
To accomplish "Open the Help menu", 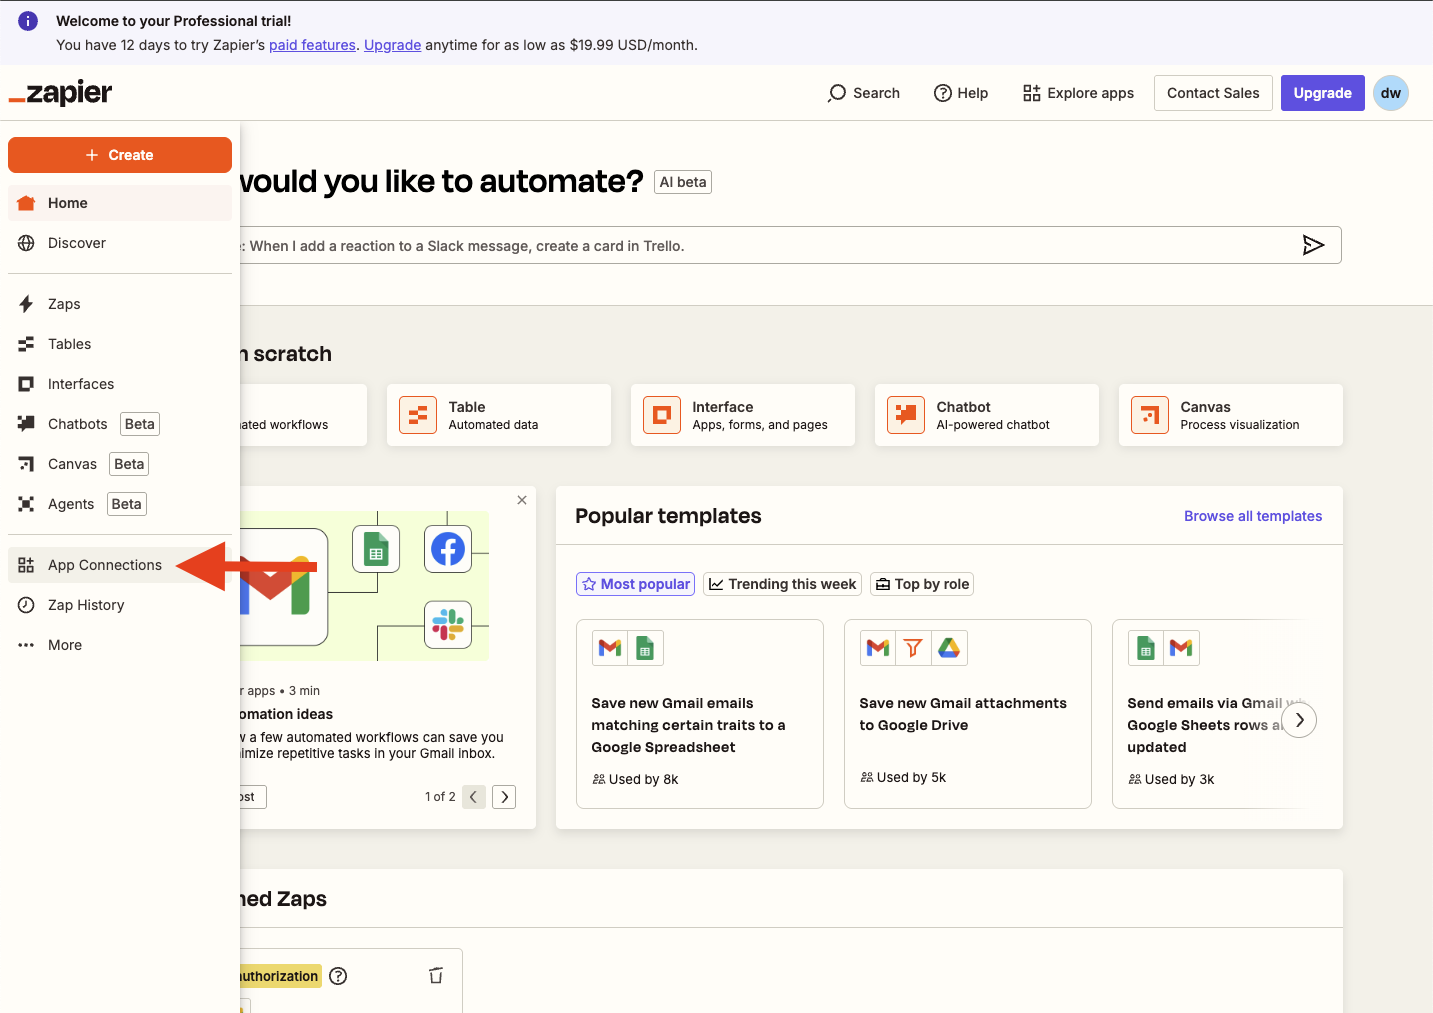I will (961, 93).
